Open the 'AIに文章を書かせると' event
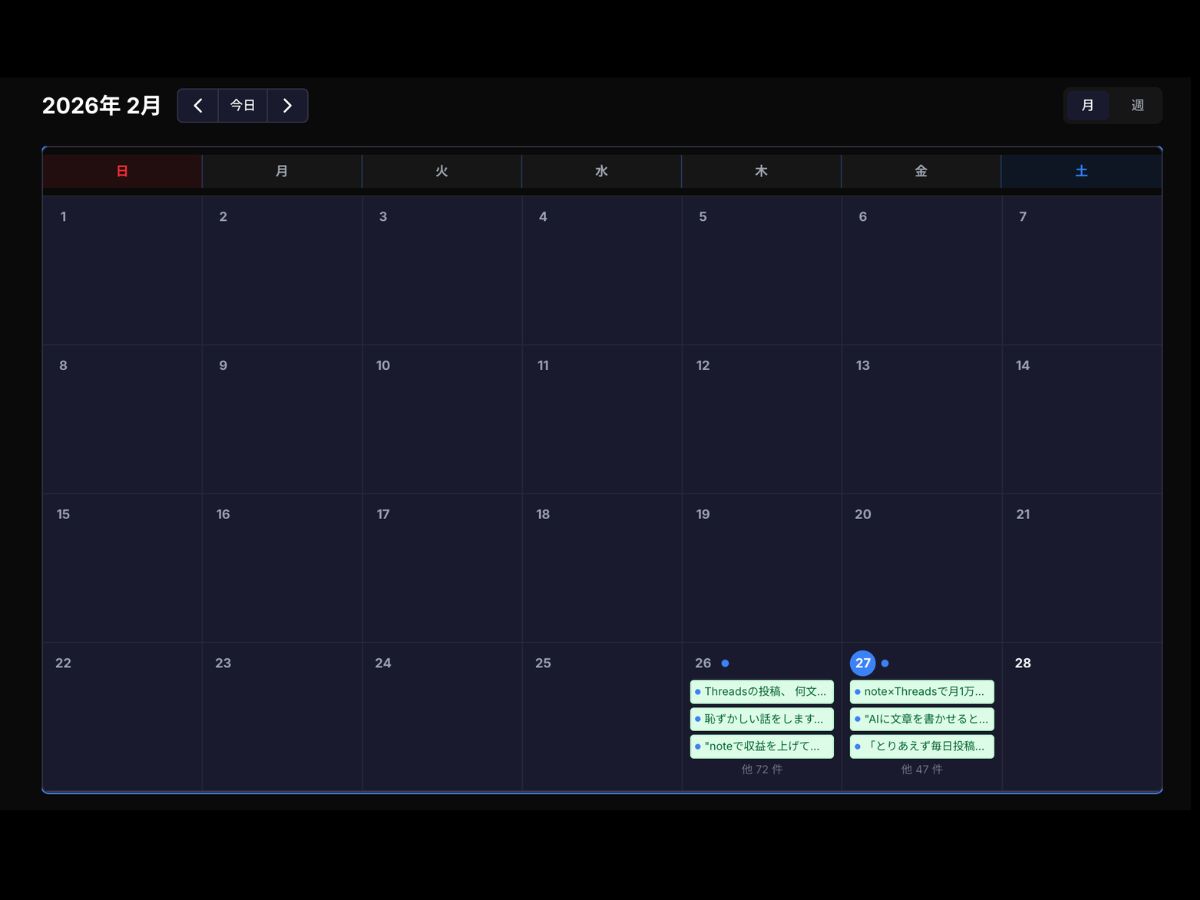 pos(922,719)
